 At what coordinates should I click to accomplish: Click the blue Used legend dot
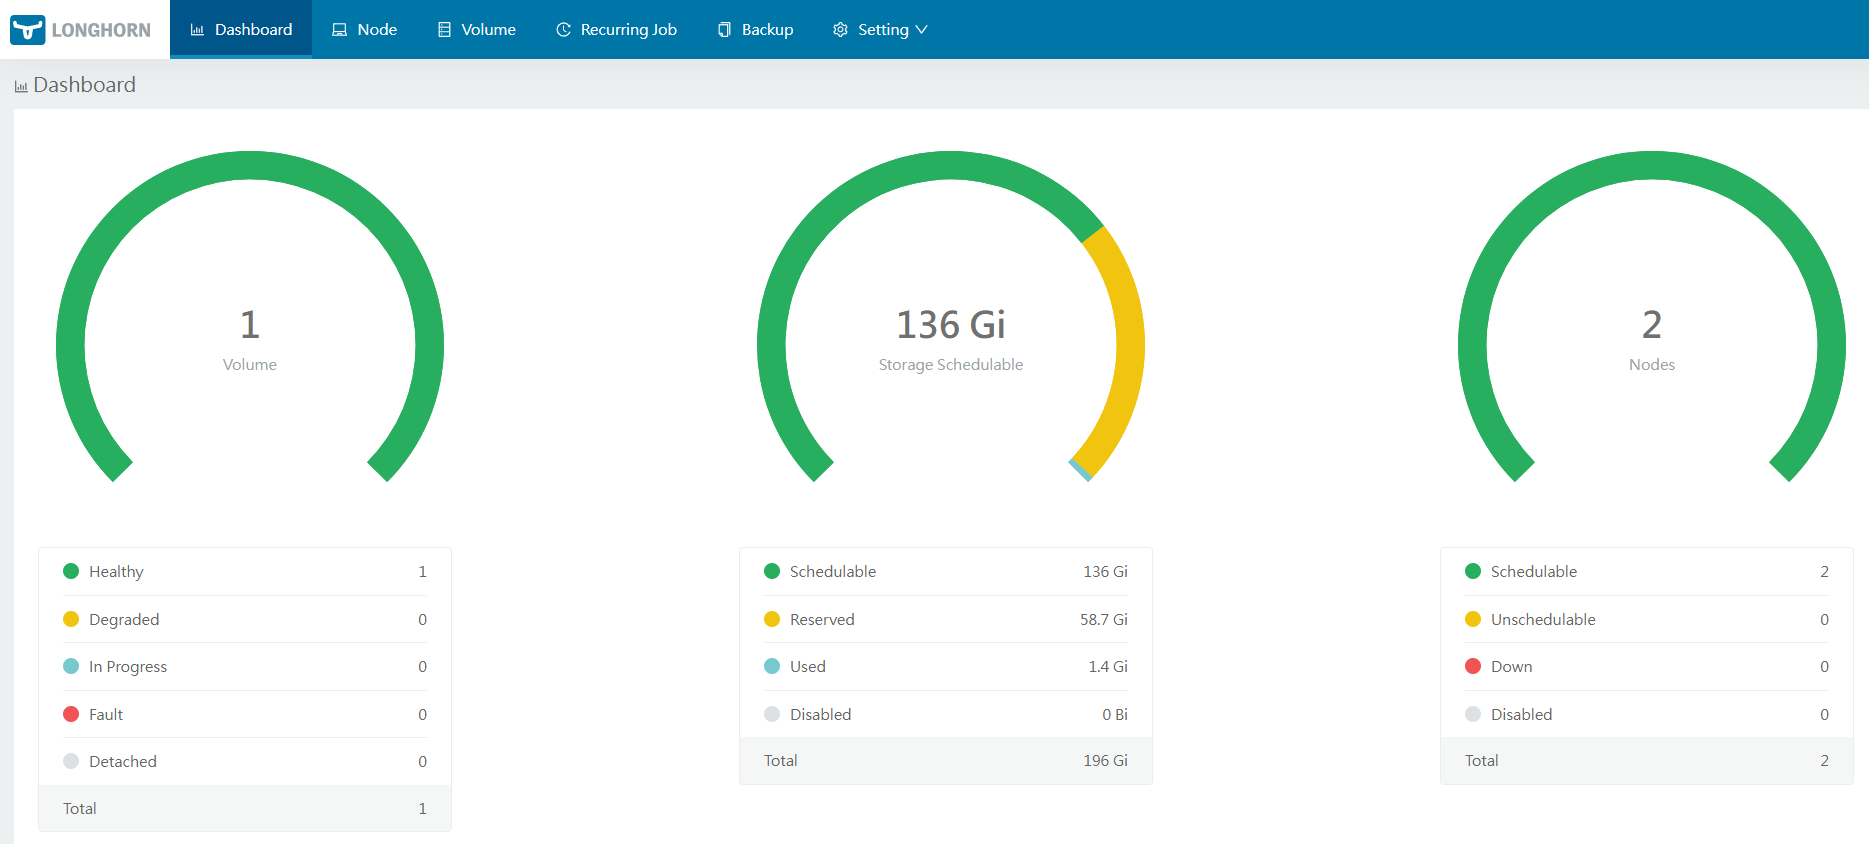[x=772, y=666]
